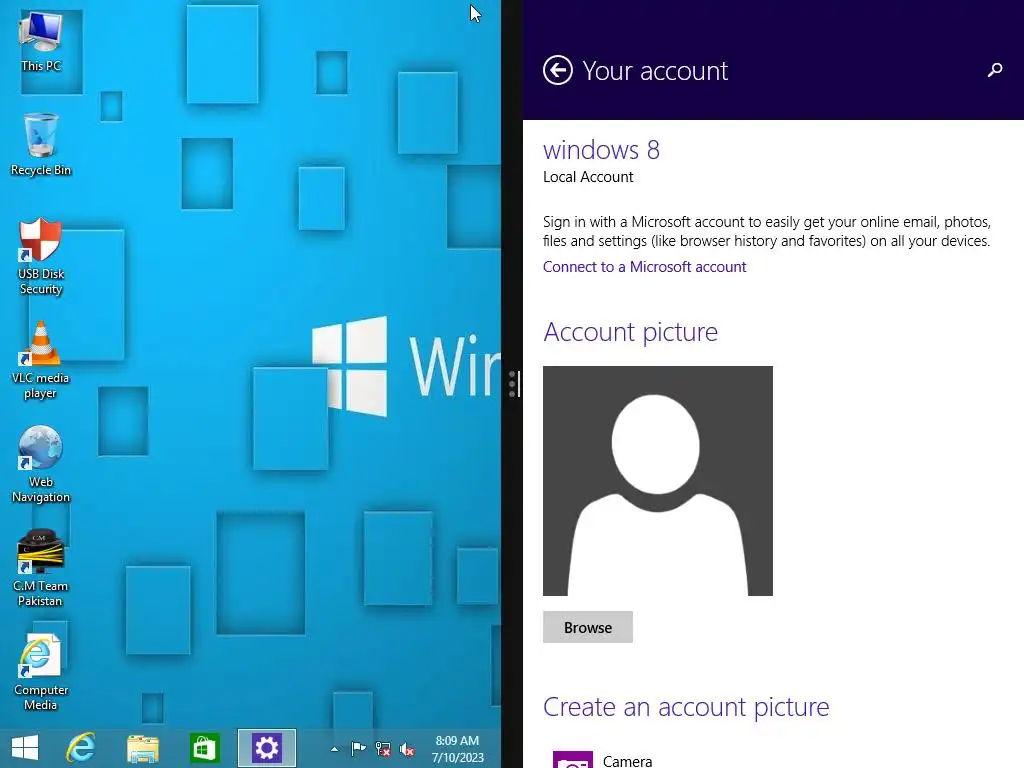1024x768 pixels.
Task: Open the Camera app icon
Action: pyautogui.click(x=573, y=760)
